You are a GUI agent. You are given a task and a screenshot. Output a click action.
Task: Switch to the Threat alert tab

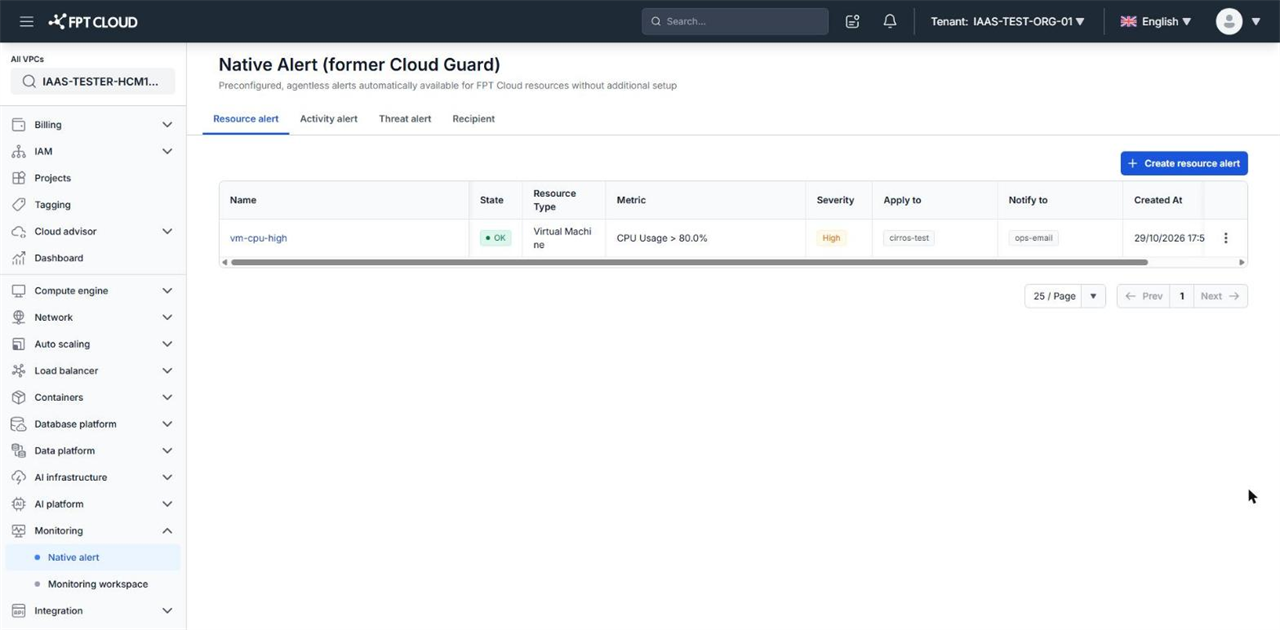coord(405,119)
